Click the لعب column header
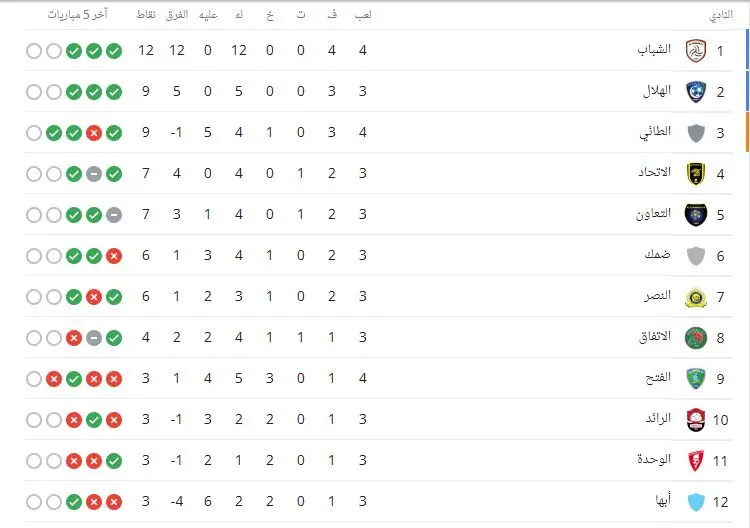 point(363,15)
